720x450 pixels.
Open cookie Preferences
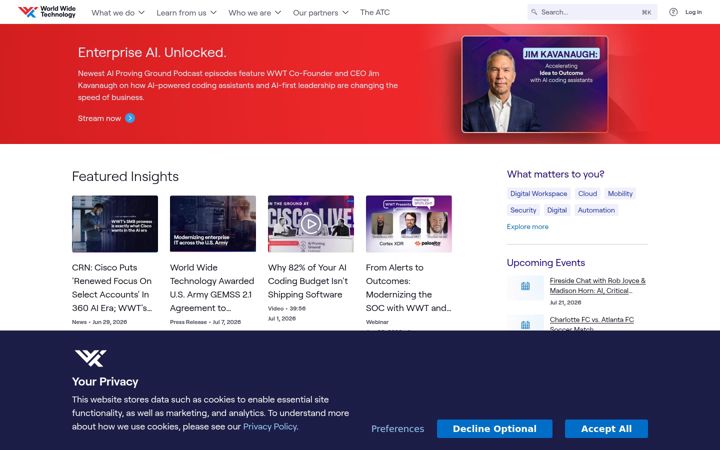point(398,429)
